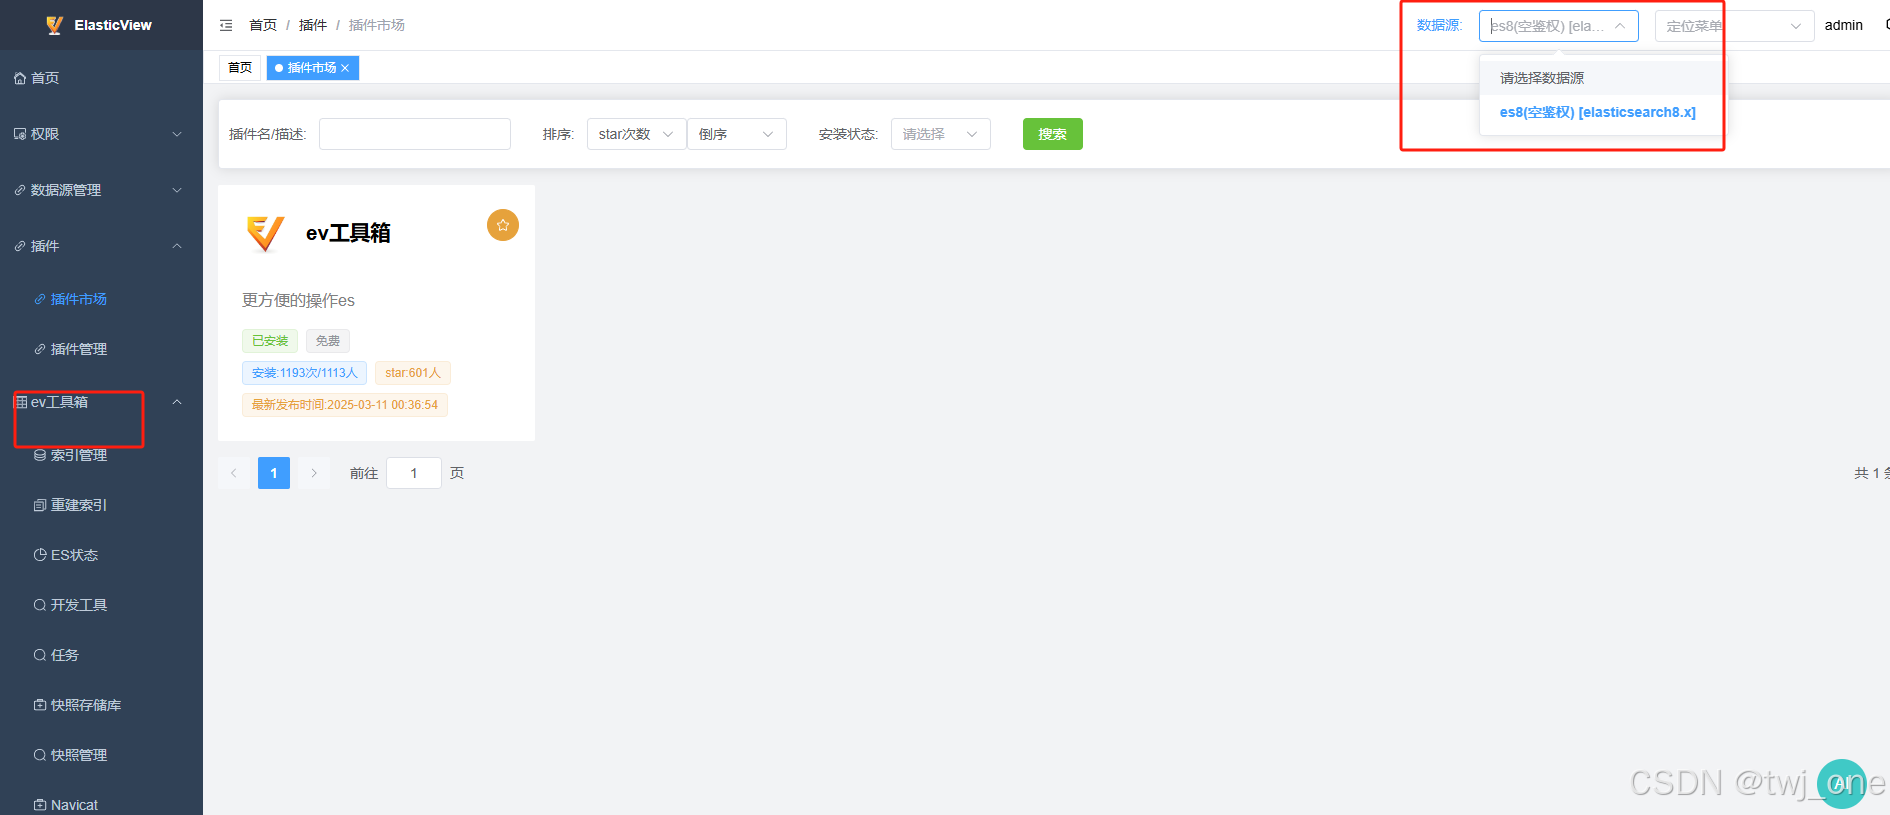Expand the 数据源管理 sidebar menu

(x=177, y=190)
